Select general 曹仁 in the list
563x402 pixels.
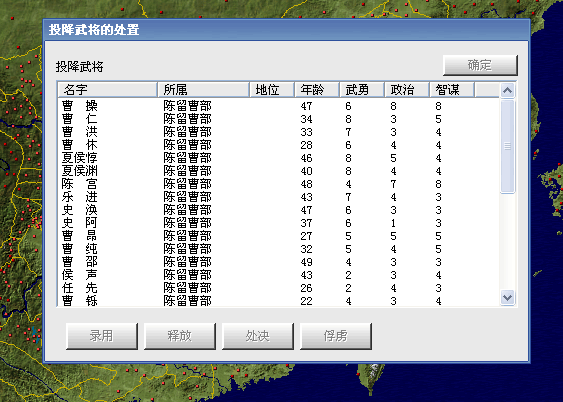point(278,119)
